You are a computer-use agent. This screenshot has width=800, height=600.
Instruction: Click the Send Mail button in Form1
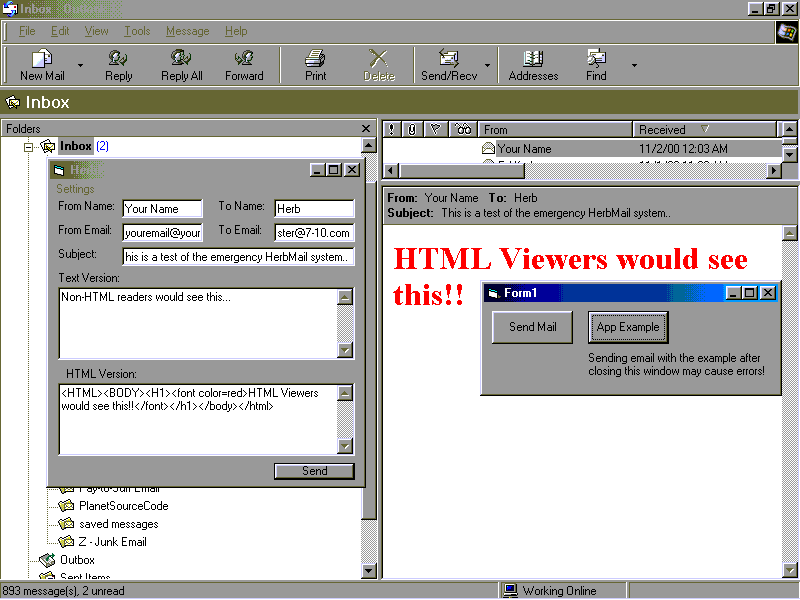(x=532, y=327)
